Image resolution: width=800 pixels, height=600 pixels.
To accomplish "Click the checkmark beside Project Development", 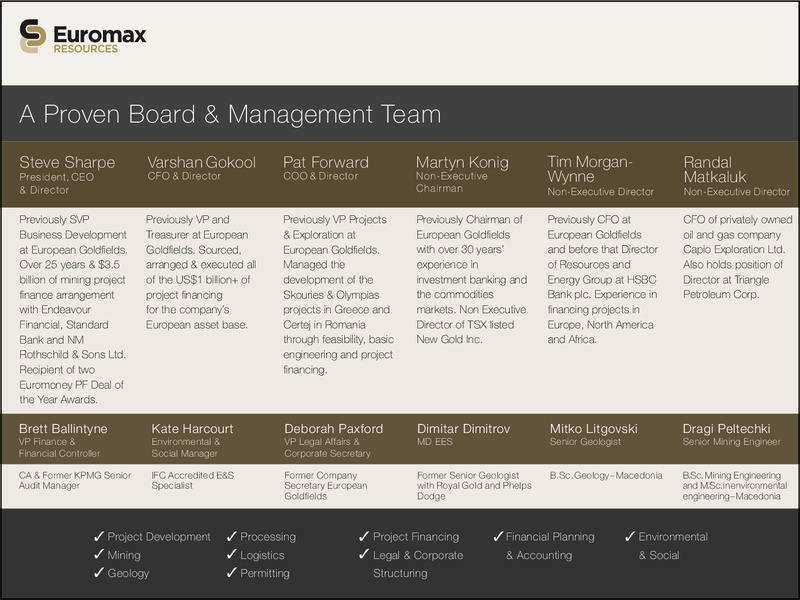I will [99, 536].
